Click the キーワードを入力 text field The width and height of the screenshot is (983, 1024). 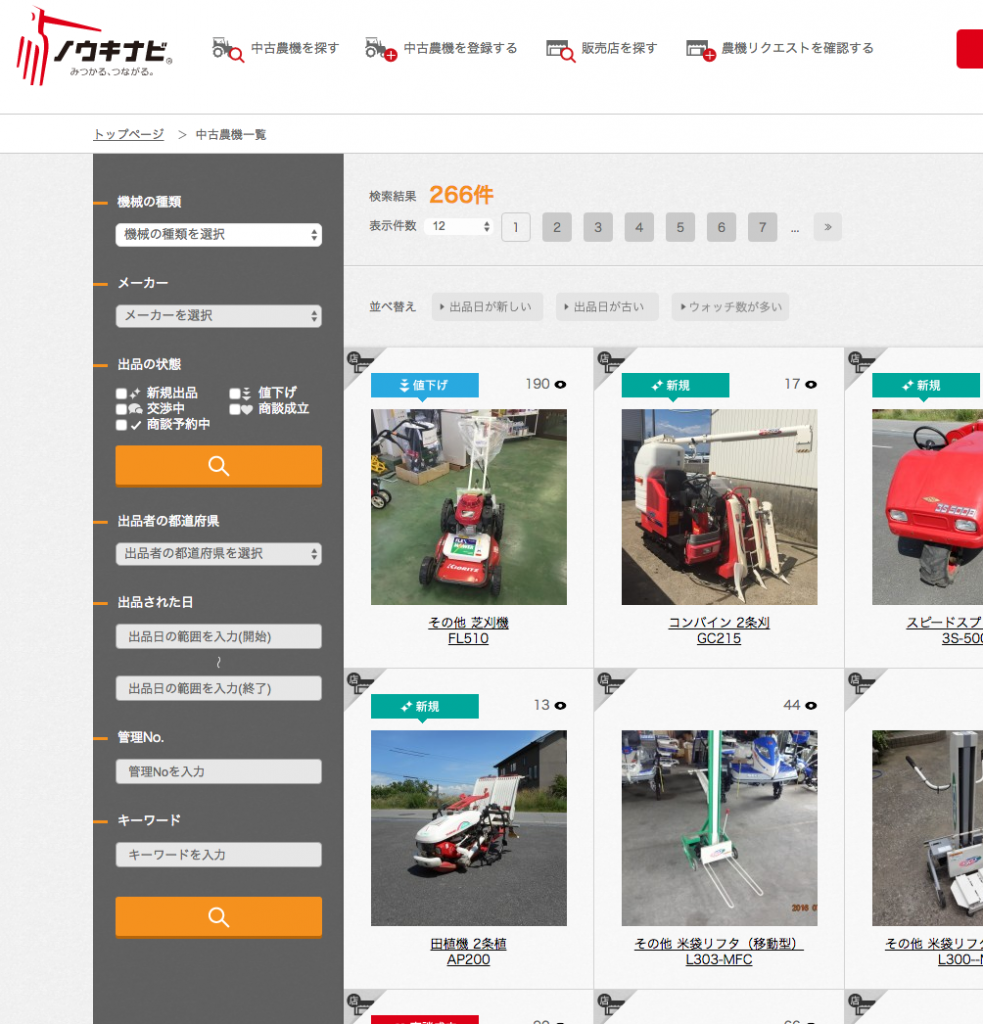218,855
